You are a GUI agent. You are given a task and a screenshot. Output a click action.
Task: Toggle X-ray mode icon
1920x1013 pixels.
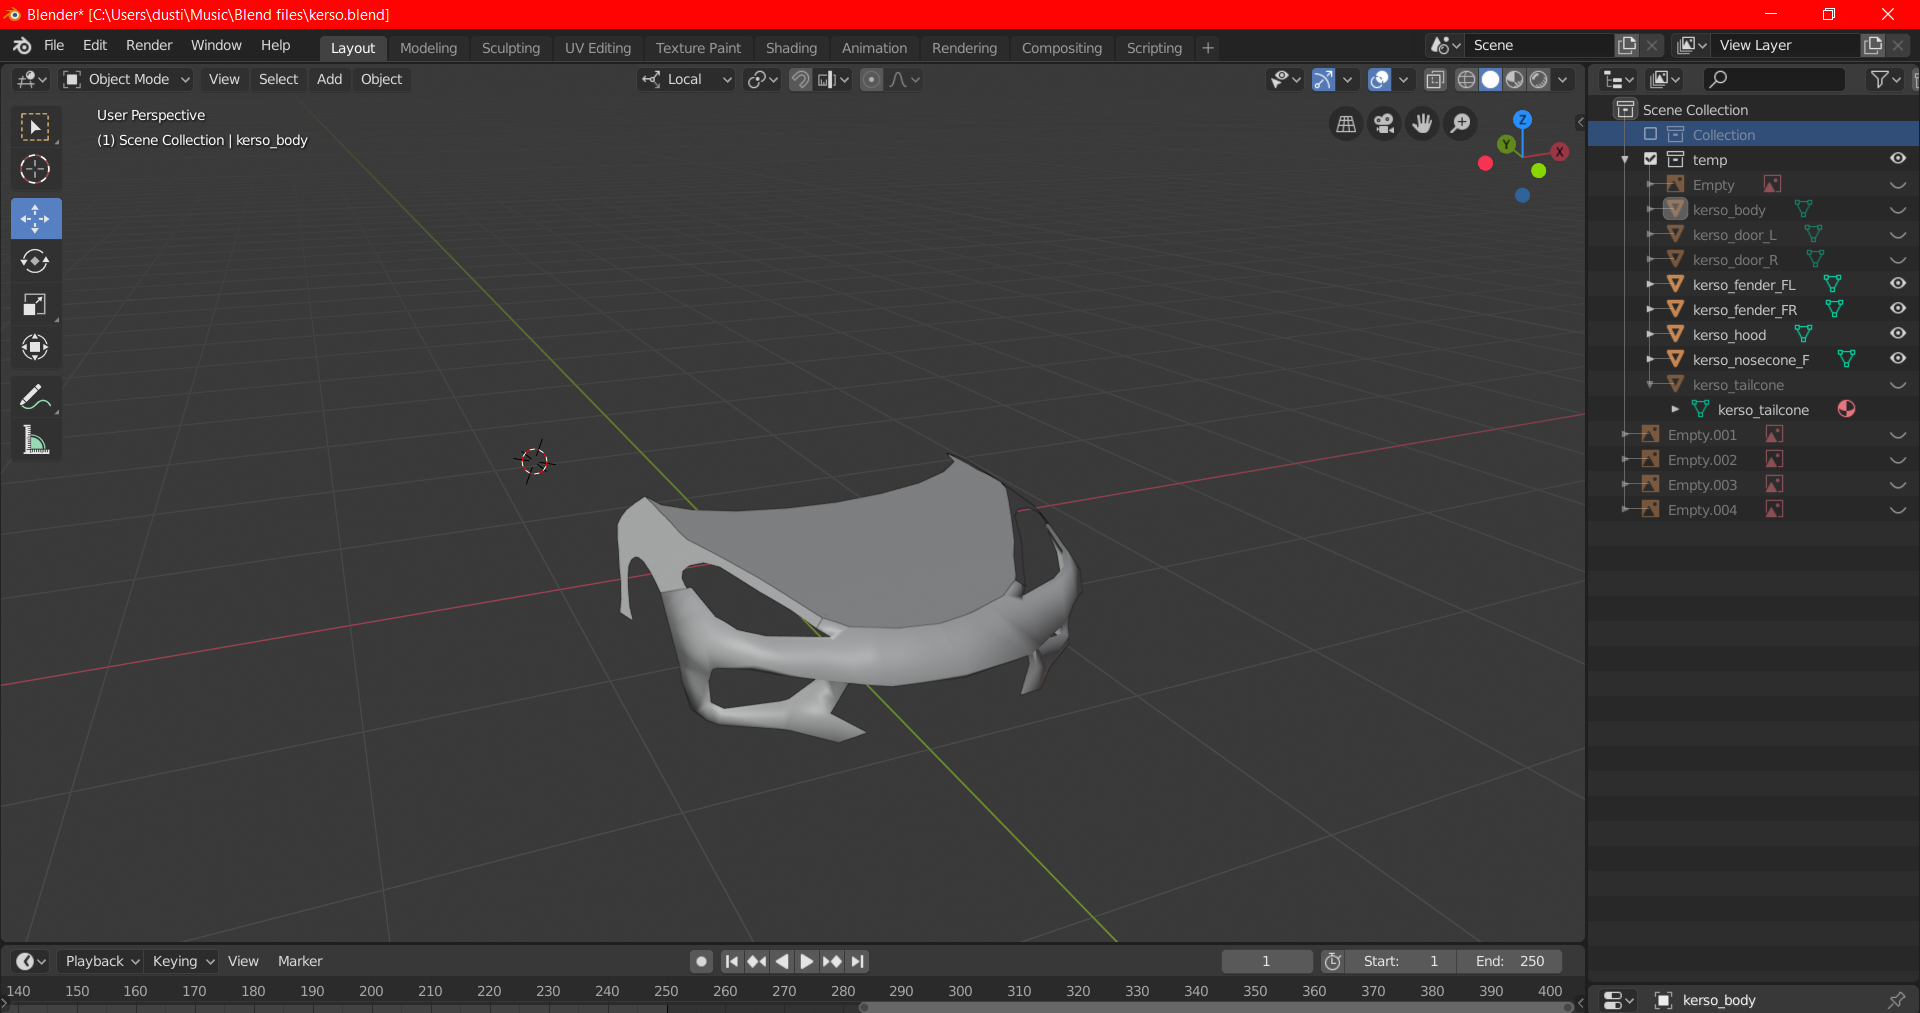[x=1435, y=79]
